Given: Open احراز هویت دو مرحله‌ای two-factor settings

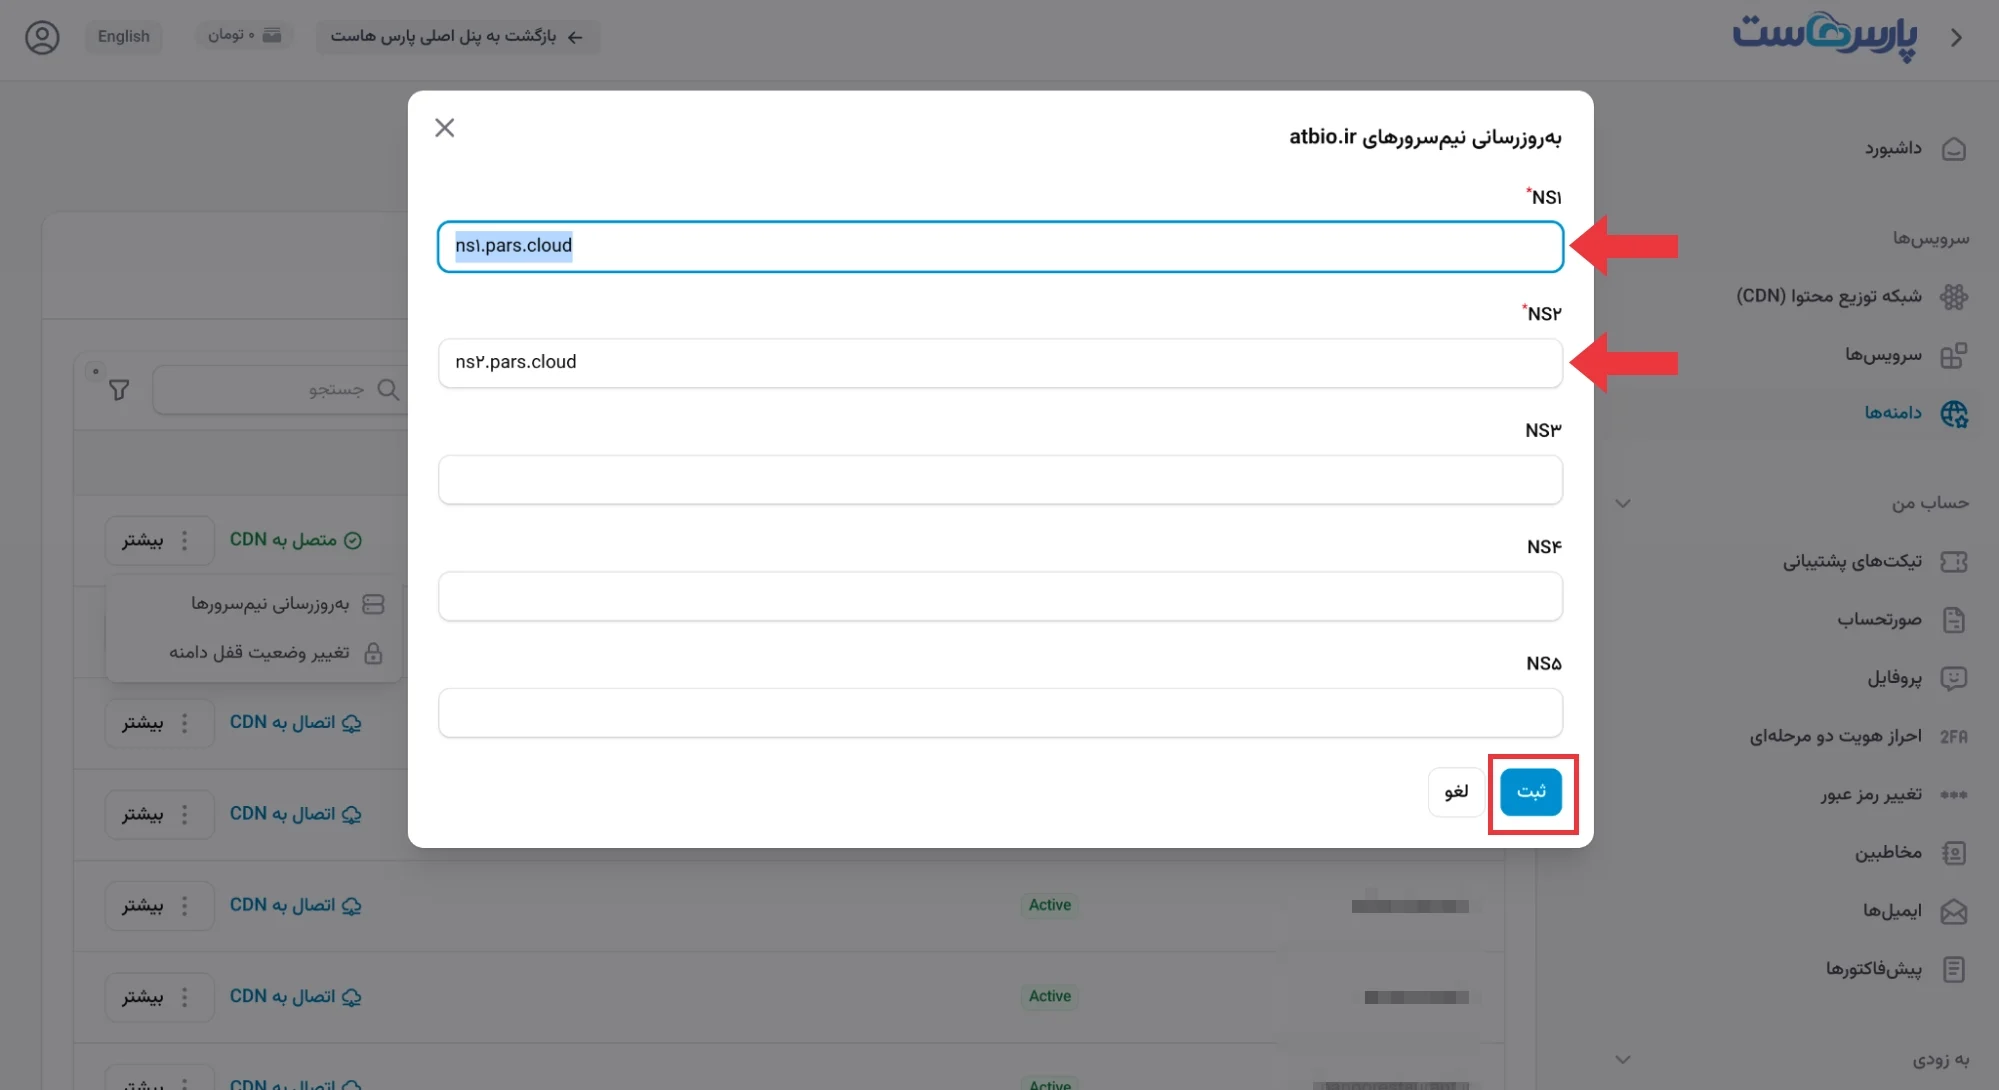Looking at the screenshot, I should pyautogui.click(x=1835, y=736).
